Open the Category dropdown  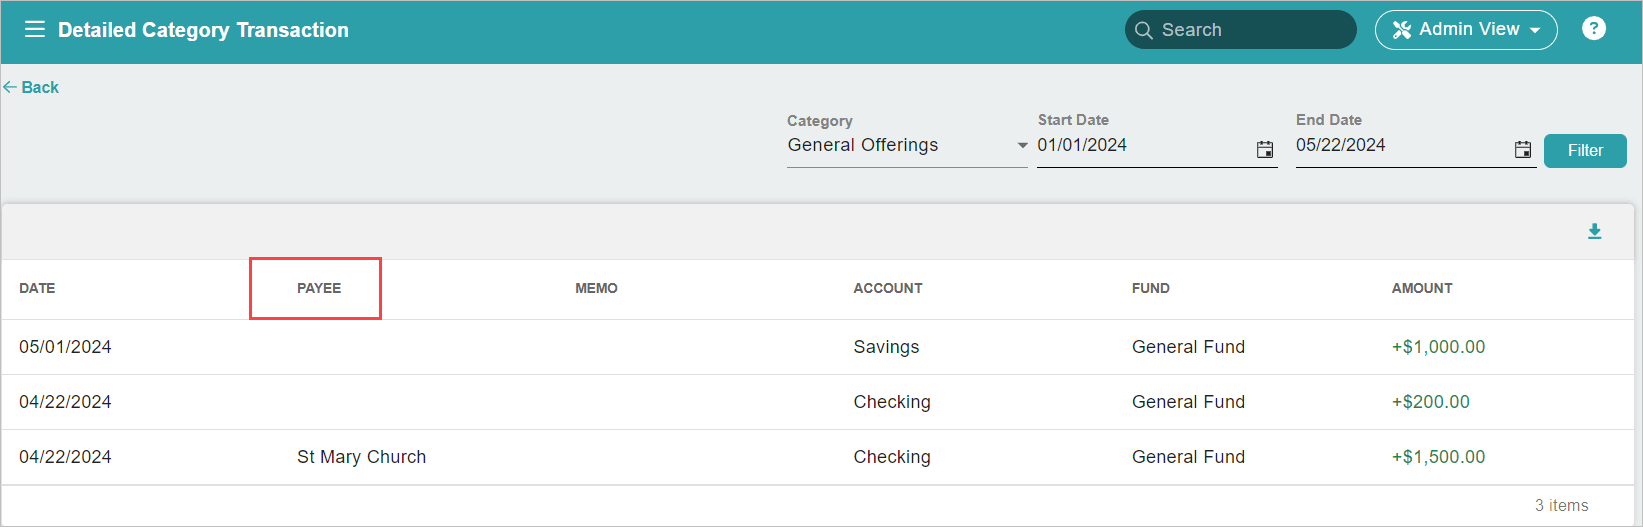point(907,146)
